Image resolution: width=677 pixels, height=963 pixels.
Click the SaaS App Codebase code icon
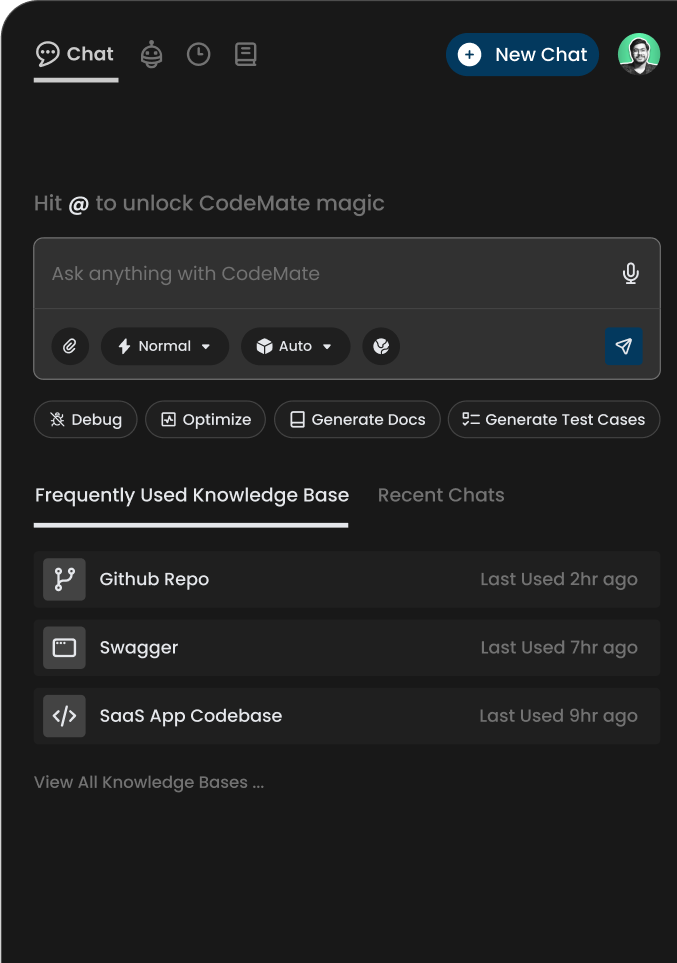coord(64,716)
